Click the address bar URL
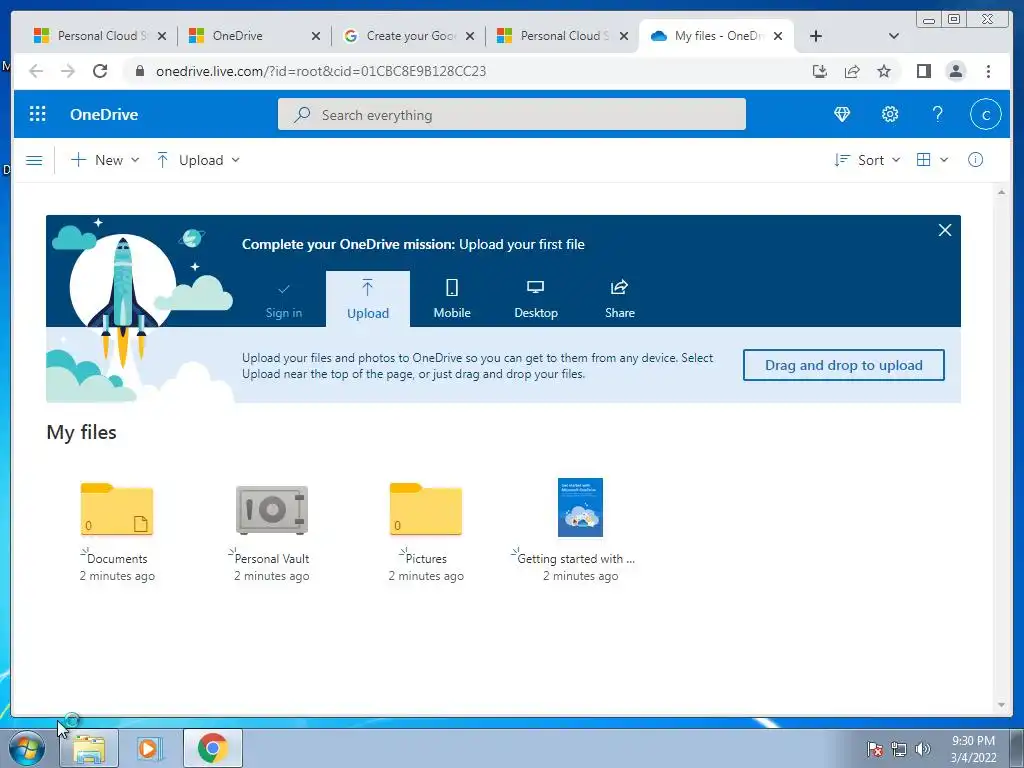 [321, 71]
